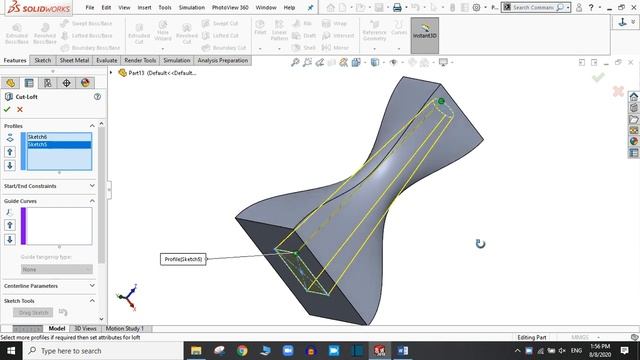Open the View Settings monitor icon
Screen dimensions: 640x360
point(443,62)
